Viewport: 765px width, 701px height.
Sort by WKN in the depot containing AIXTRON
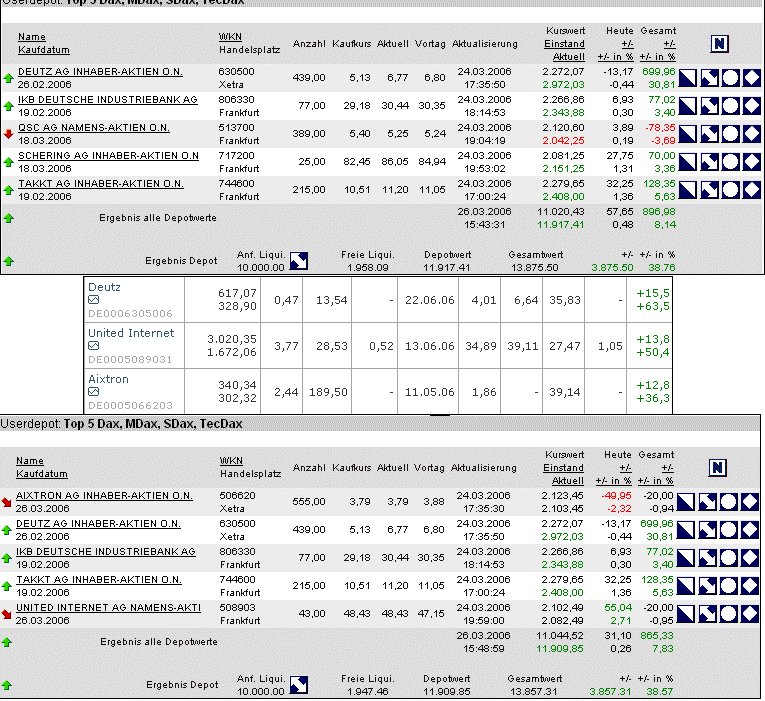[x=231, y=461]
